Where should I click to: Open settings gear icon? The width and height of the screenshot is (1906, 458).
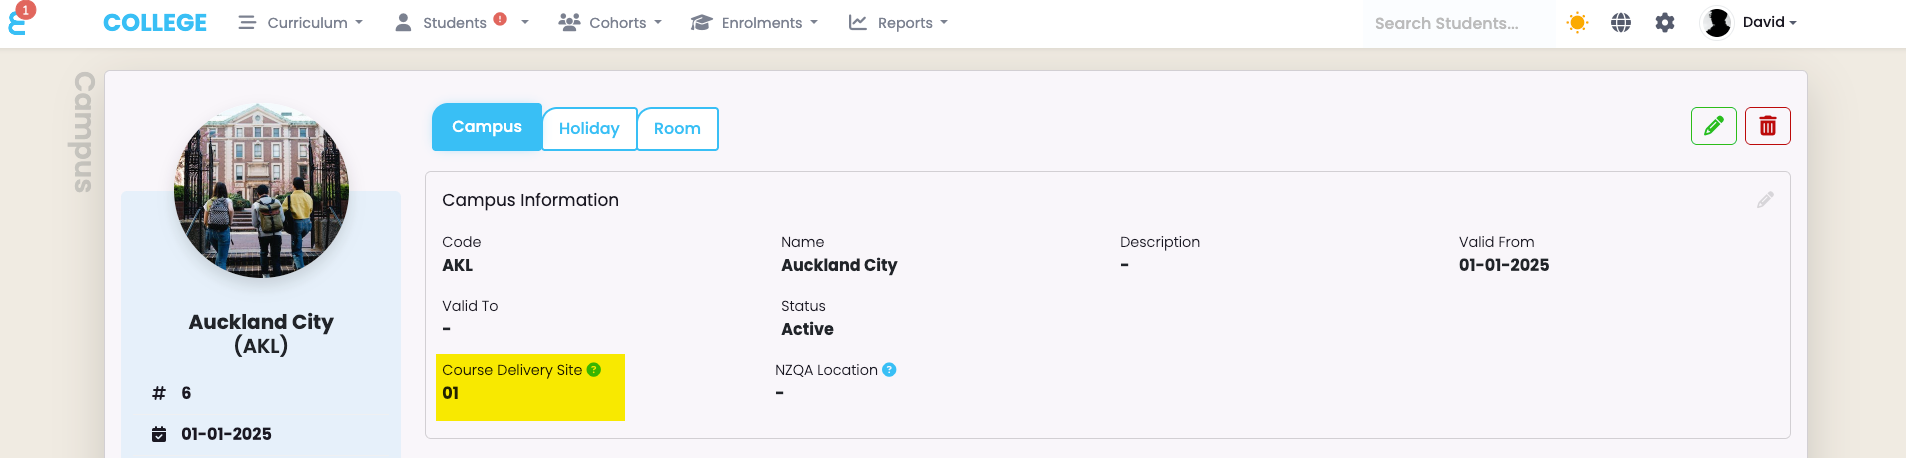click(1665, 22)
